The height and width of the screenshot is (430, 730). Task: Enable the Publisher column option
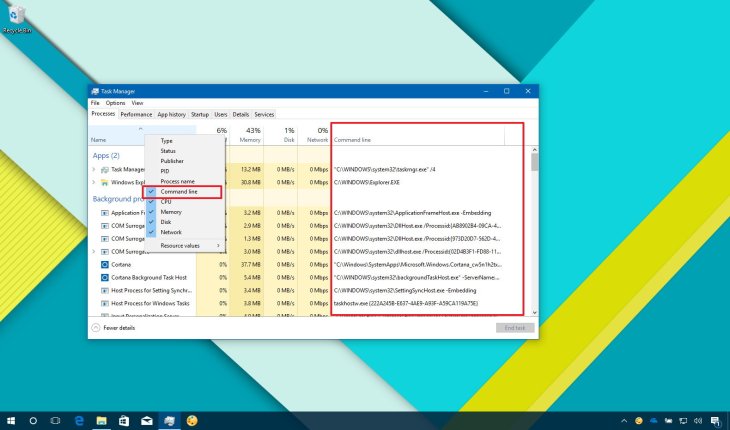pos(185,161)
